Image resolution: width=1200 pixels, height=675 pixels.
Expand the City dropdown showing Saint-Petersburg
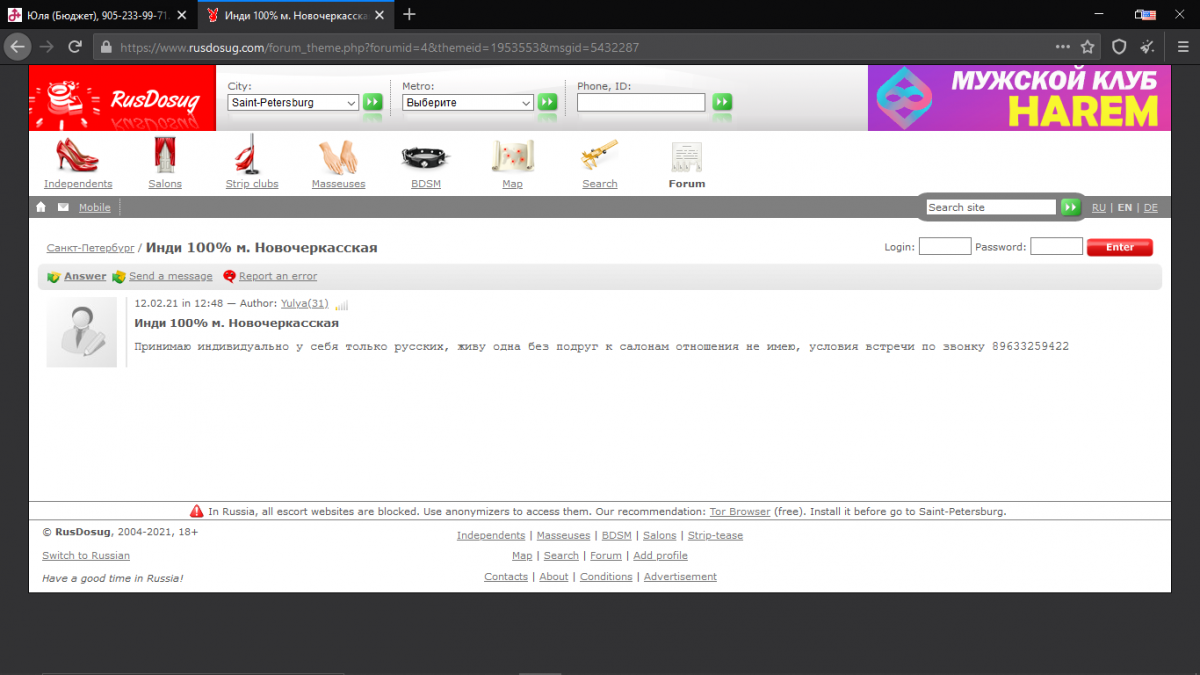click(x=293, y=103)
